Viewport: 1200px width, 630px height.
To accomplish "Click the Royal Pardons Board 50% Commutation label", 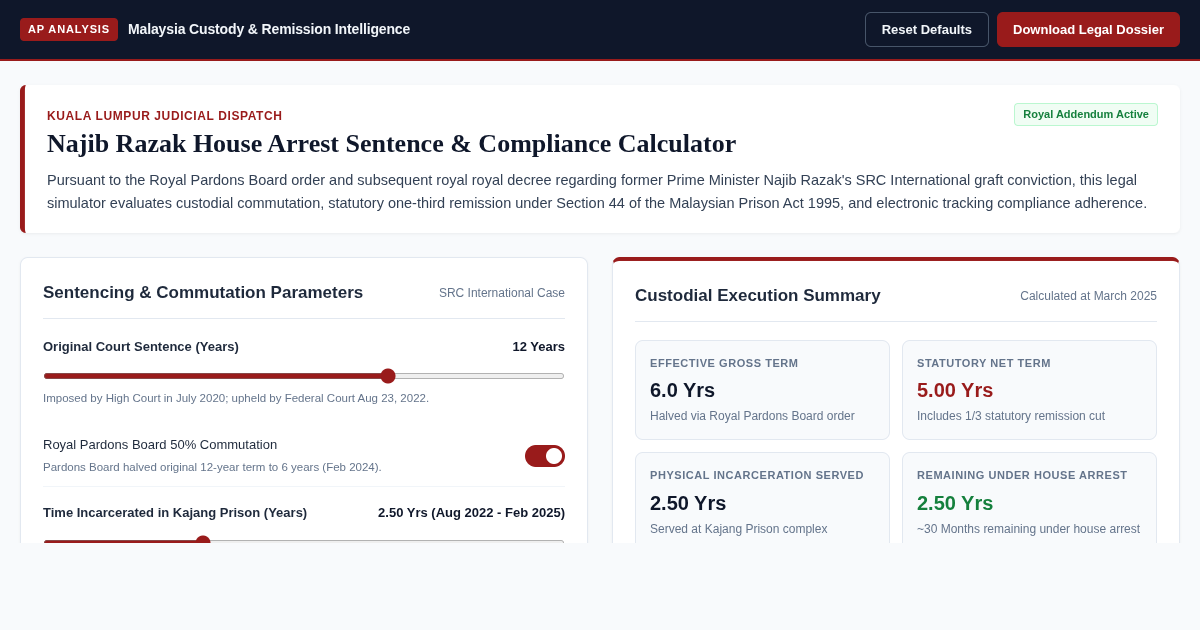I will click(x=160, y=444).
